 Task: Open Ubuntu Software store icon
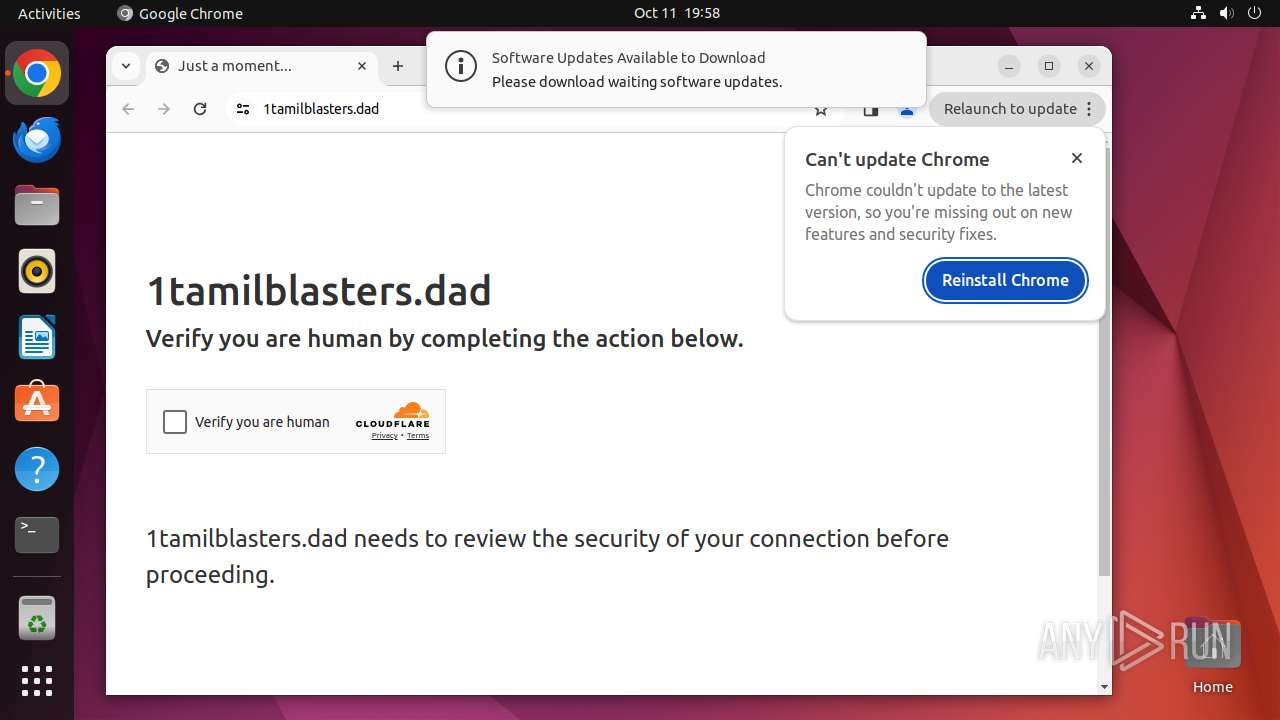[x=37, y=403]
